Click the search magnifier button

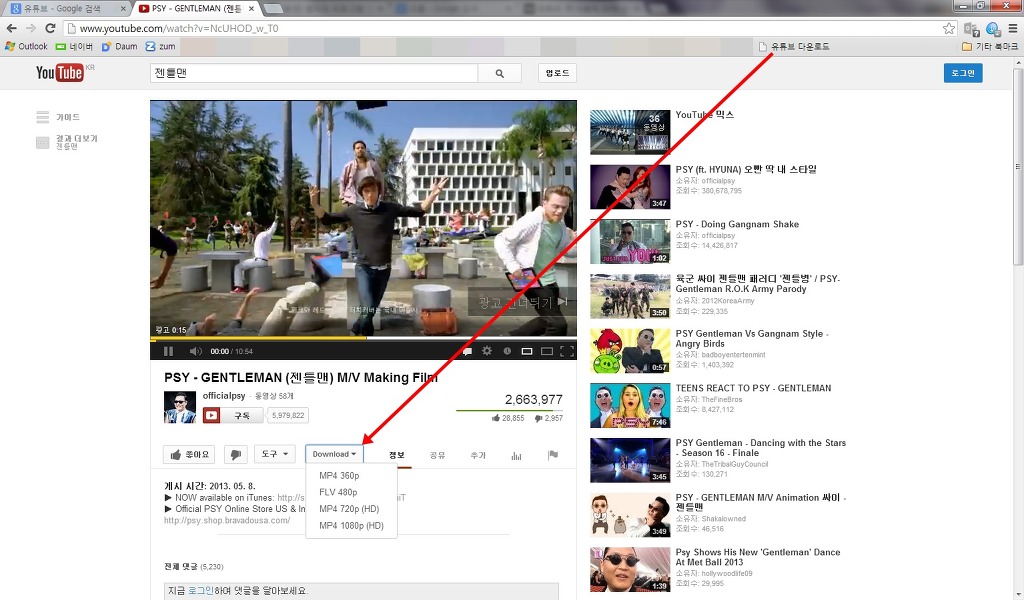[x=500, y=73]
